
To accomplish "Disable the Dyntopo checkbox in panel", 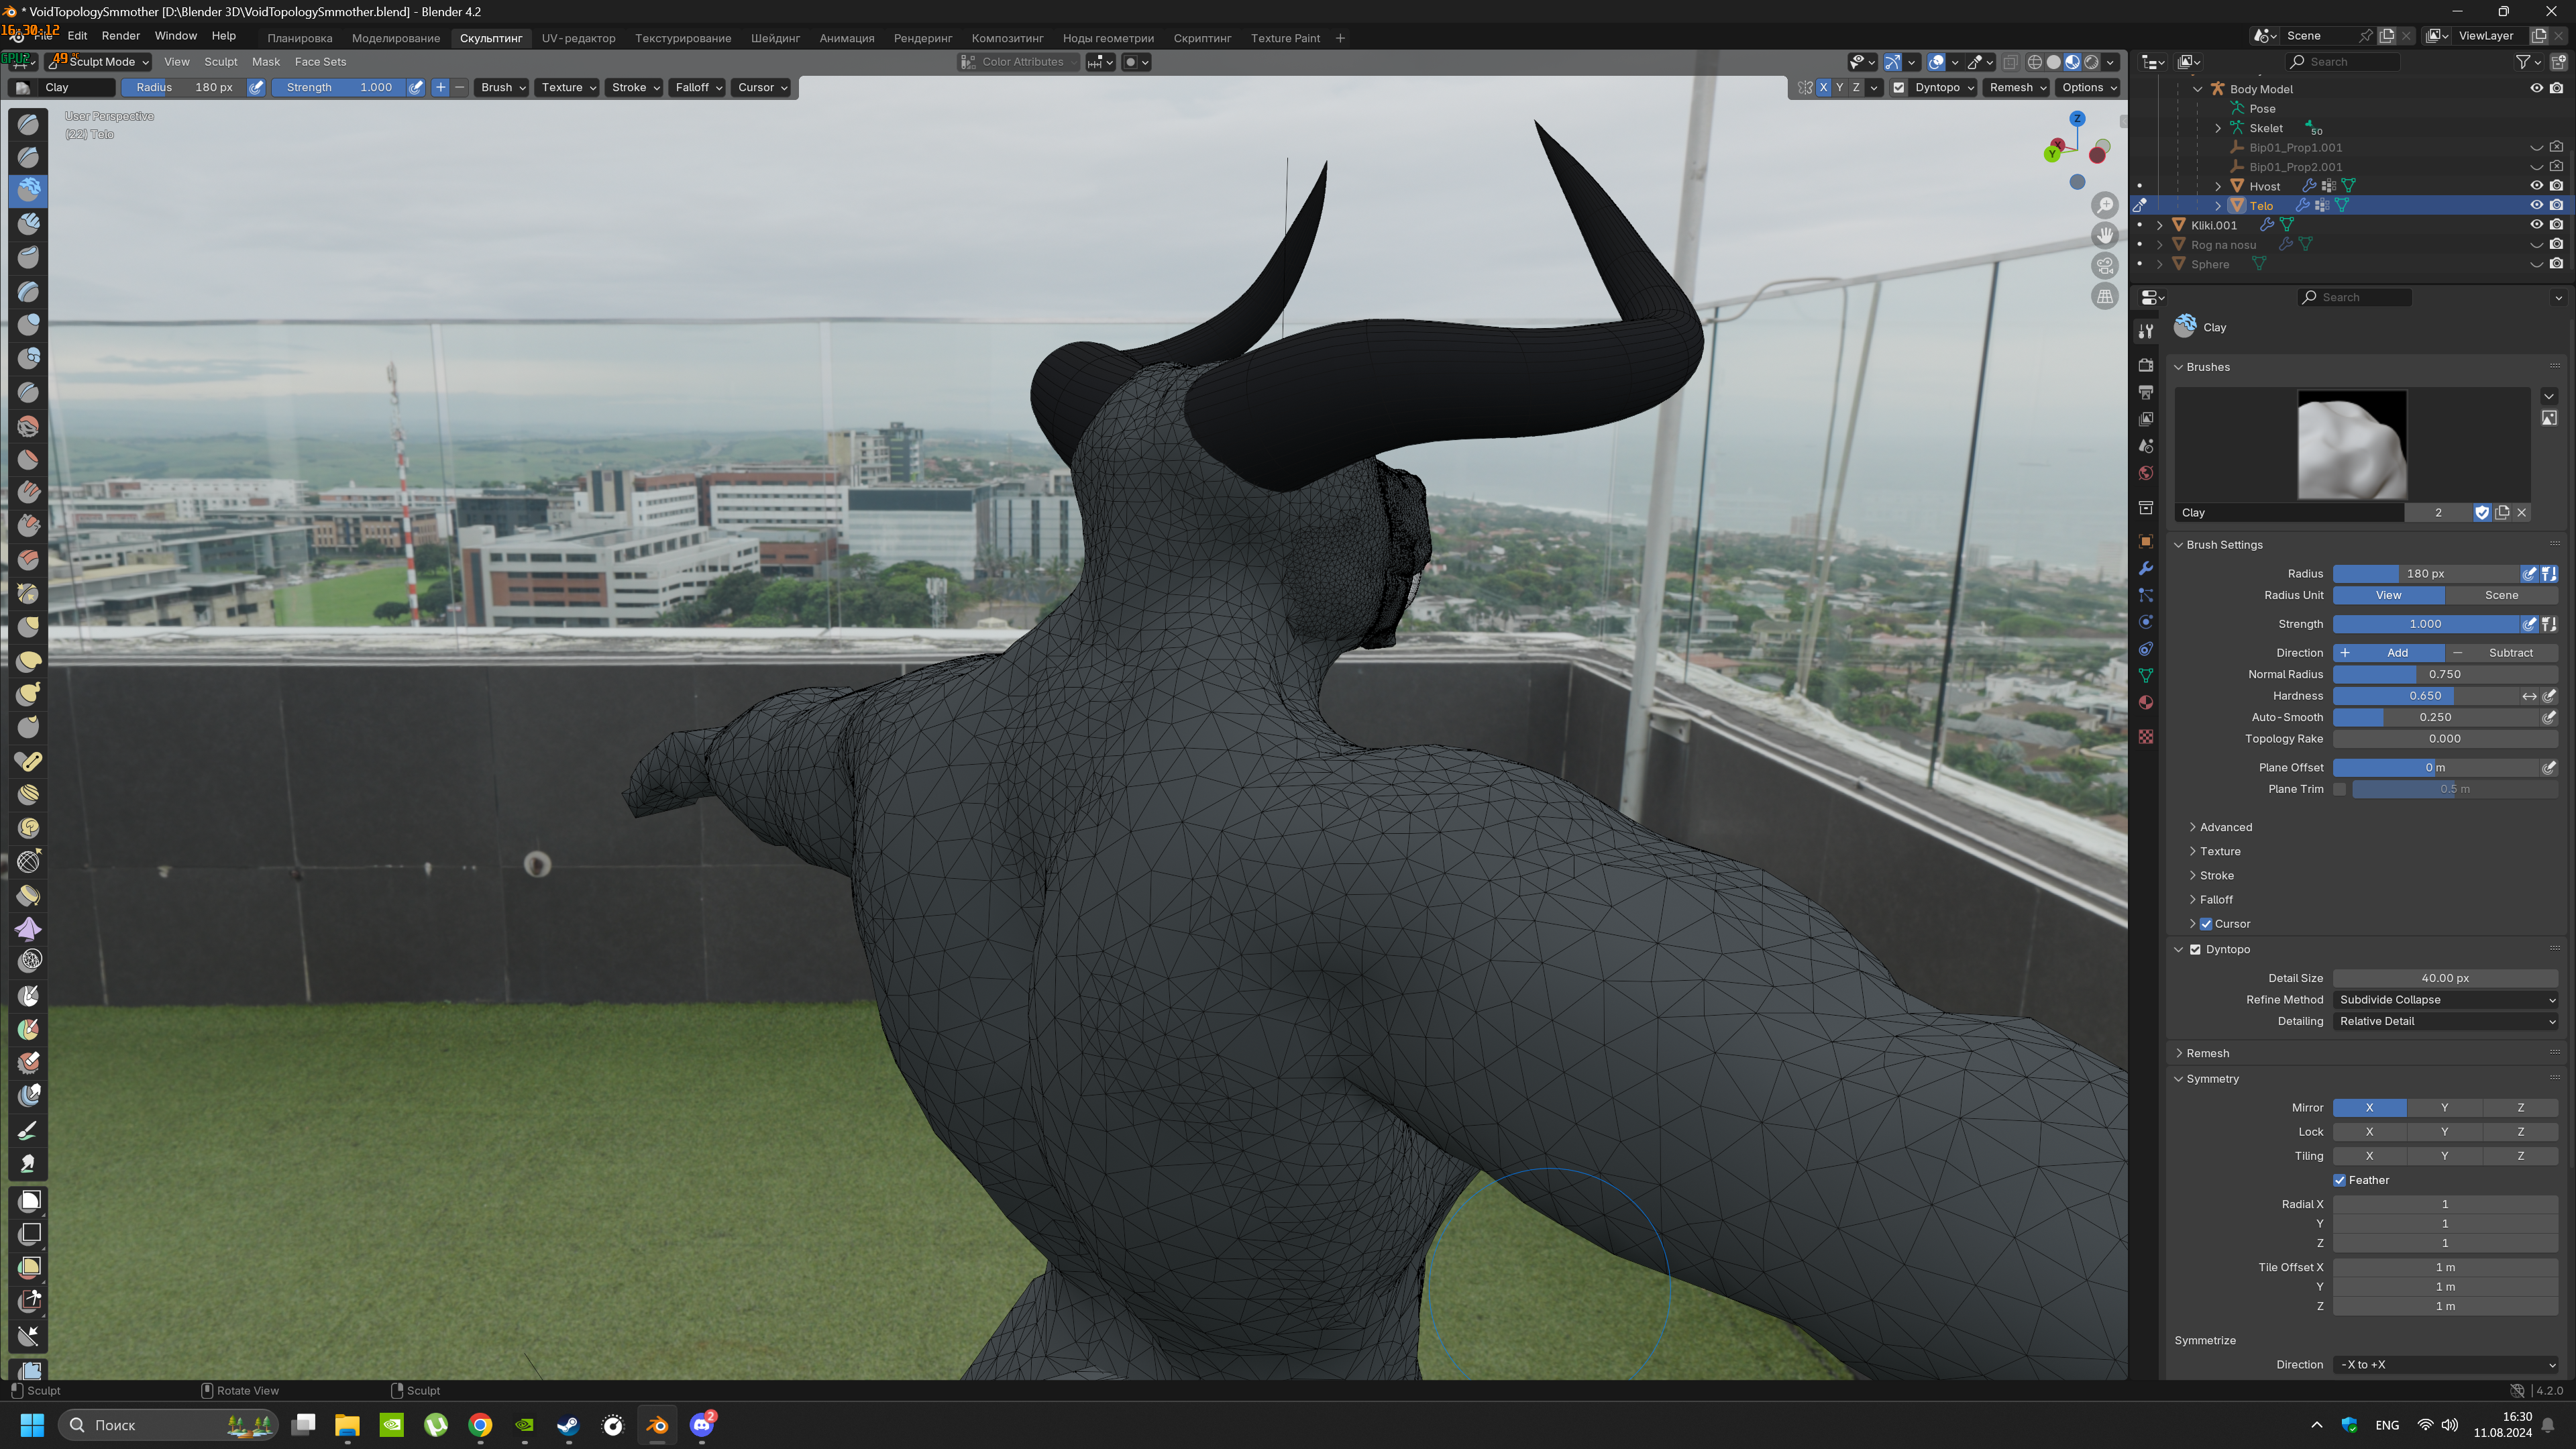I will pyautogui.click(x=2195, y=949).
